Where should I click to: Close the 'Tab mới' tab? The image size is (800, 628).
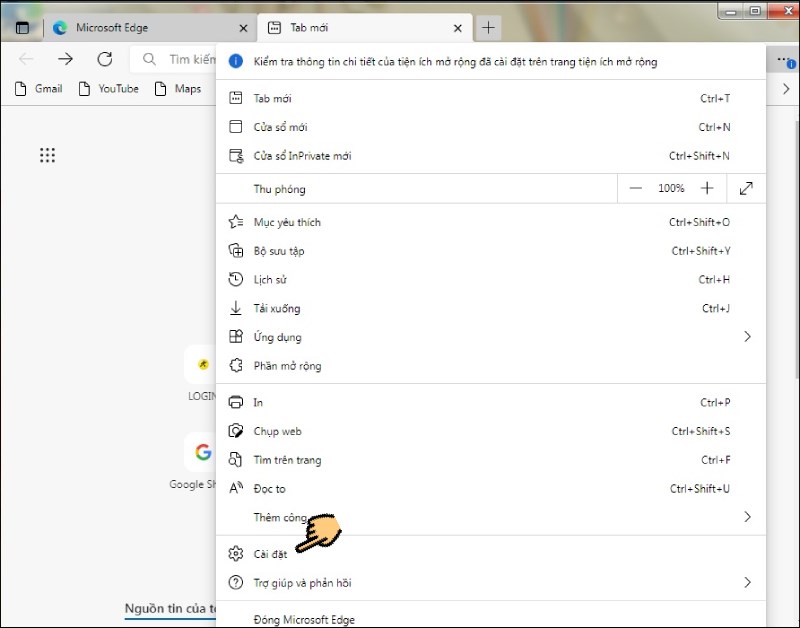(x=458, y=29)
